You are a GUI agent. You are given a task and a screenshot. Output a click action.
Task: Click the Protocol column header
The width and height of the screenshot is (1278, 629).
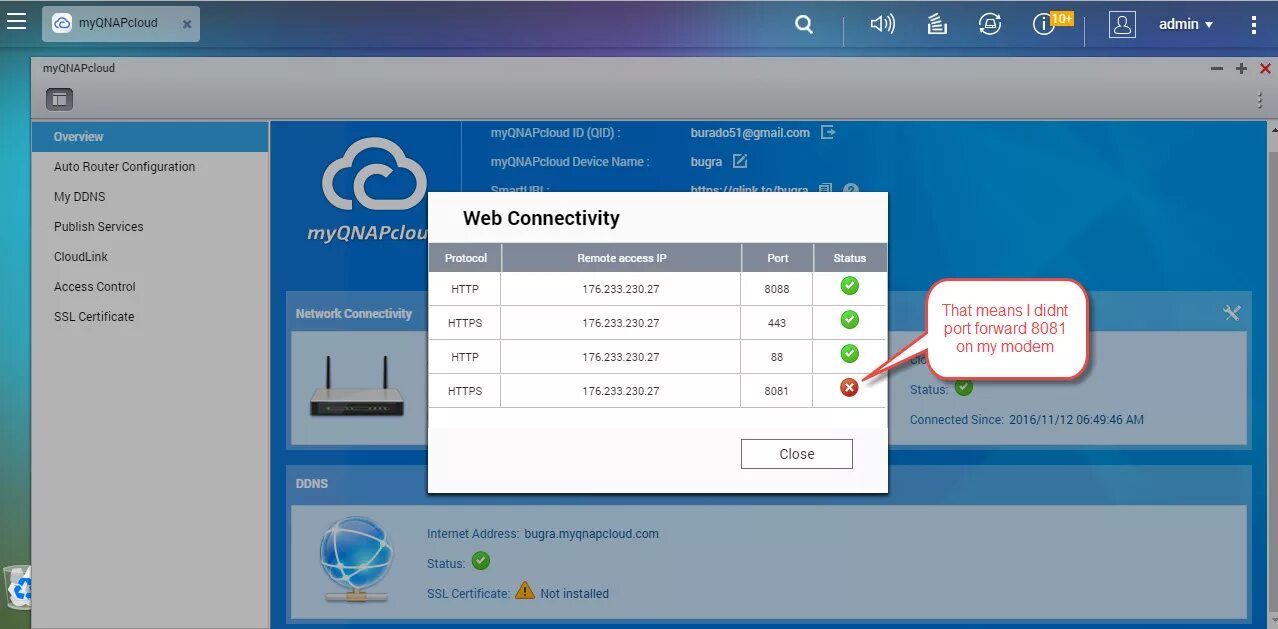[x=465, y=258]
